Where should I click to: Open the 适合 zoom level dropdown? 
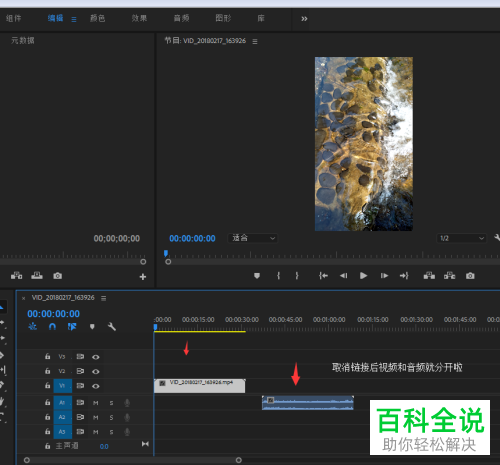(253, 238)
